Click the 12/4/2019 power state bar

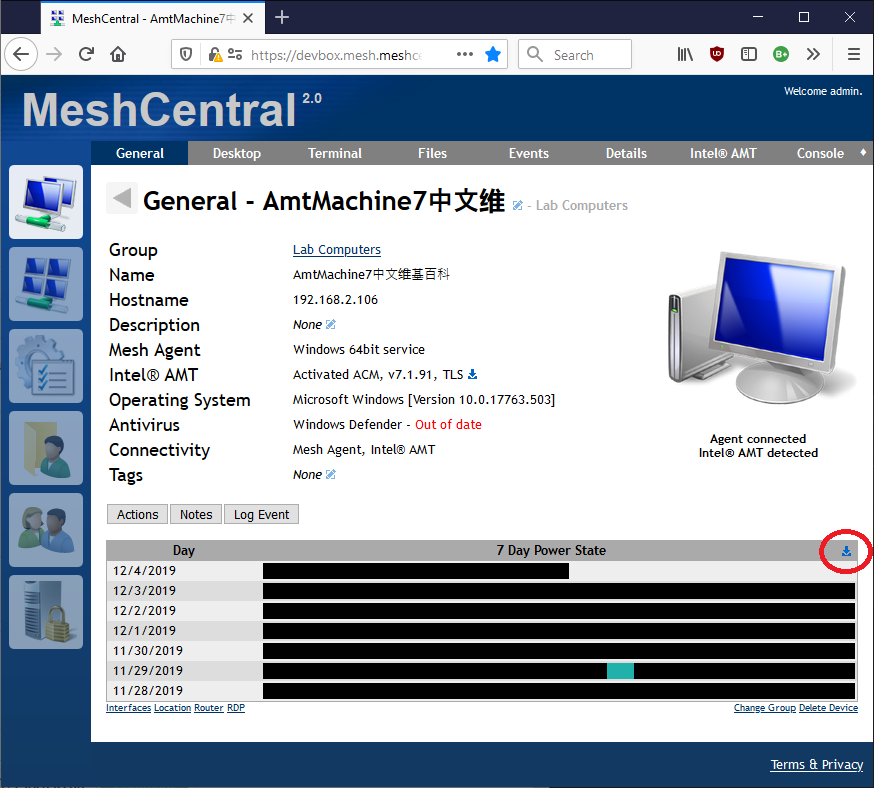416,571
